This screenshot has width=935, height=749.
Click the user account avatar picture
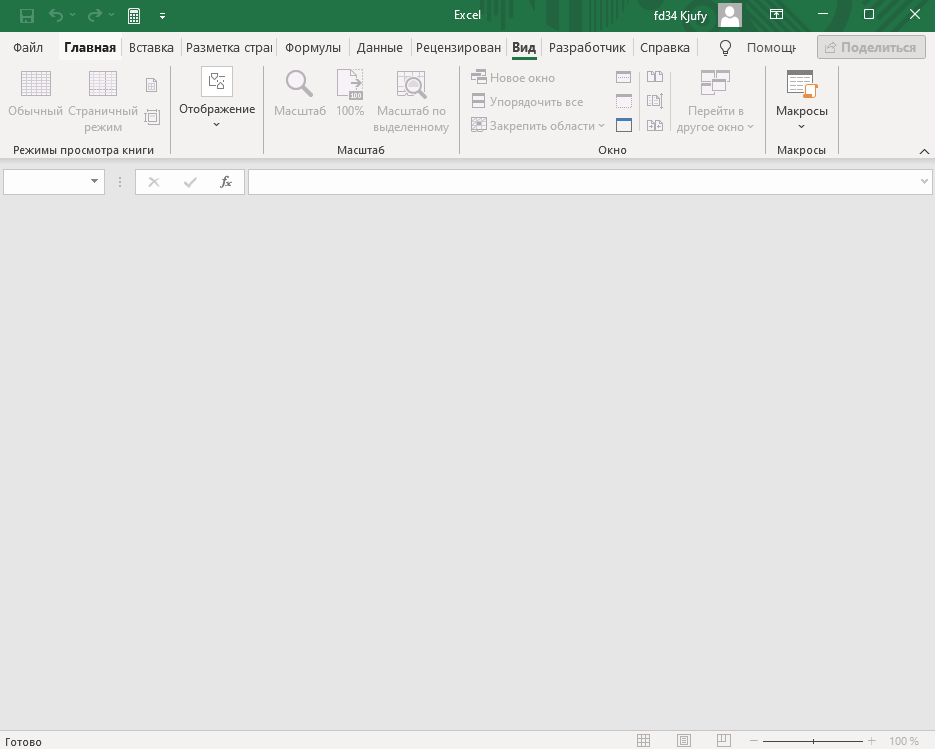pyautogui.click(x=730, y=15)
